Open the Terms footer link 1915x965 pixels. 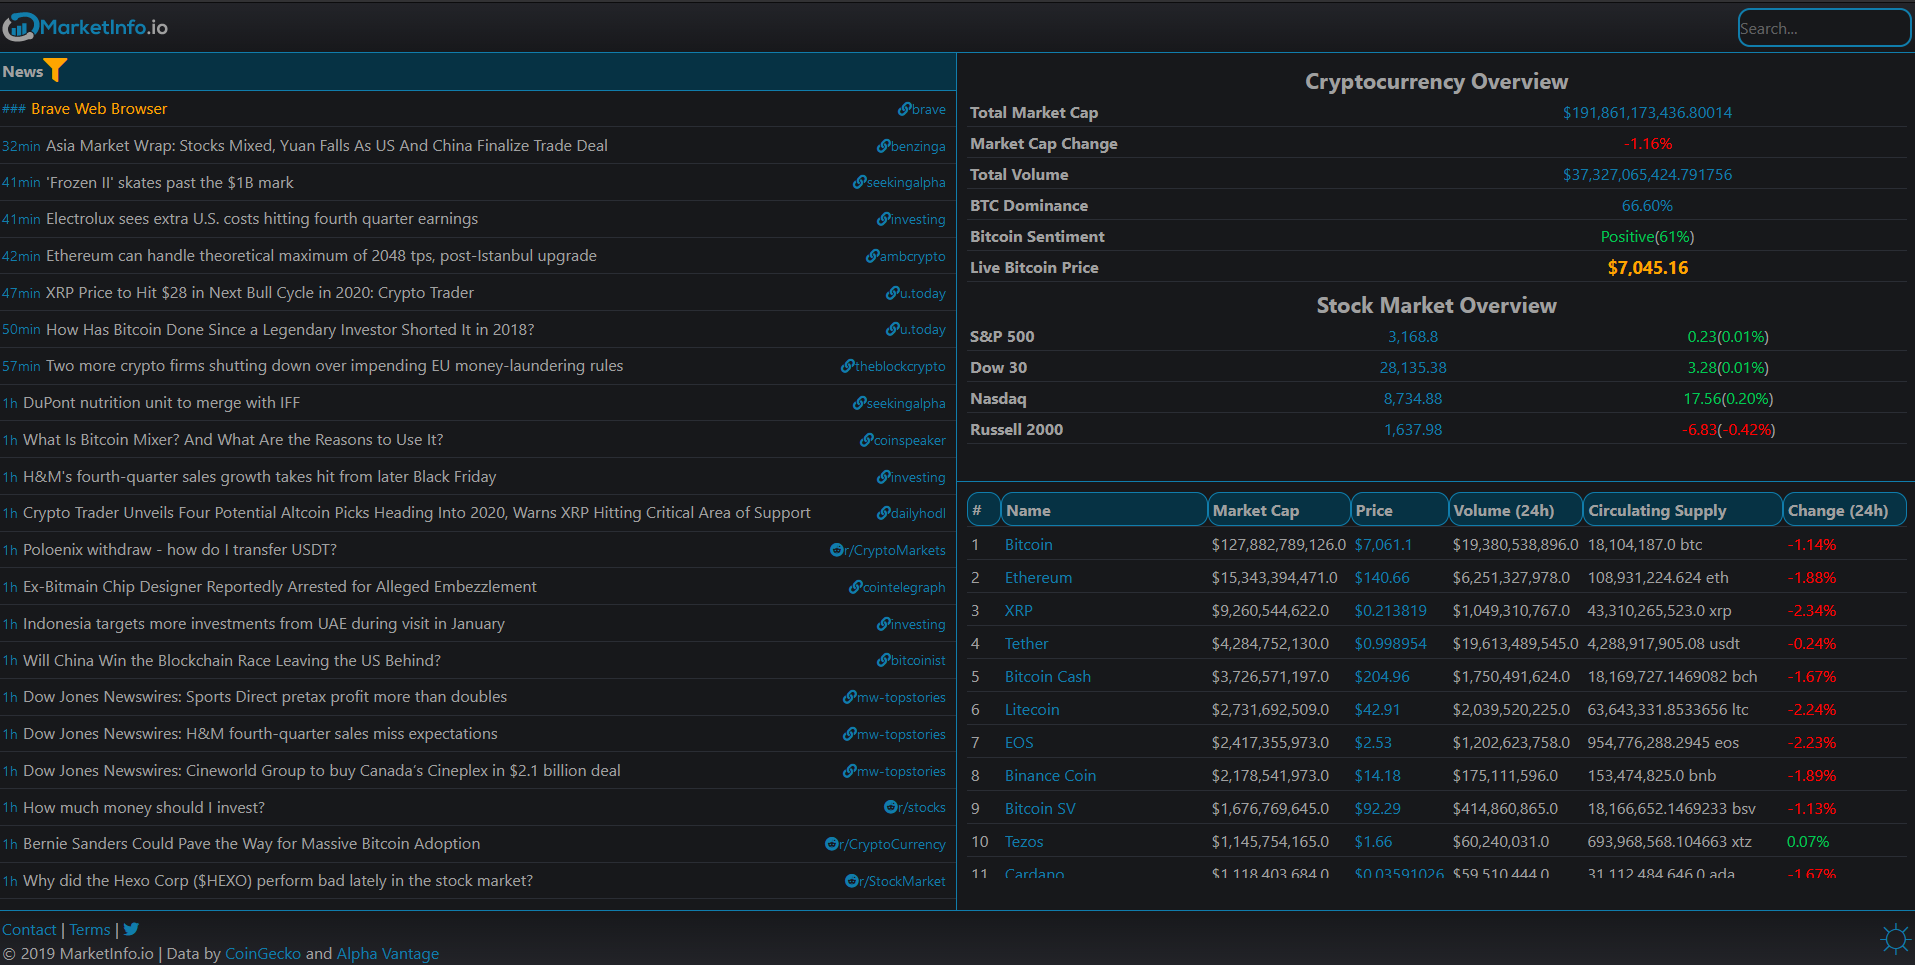pos(90,930)
